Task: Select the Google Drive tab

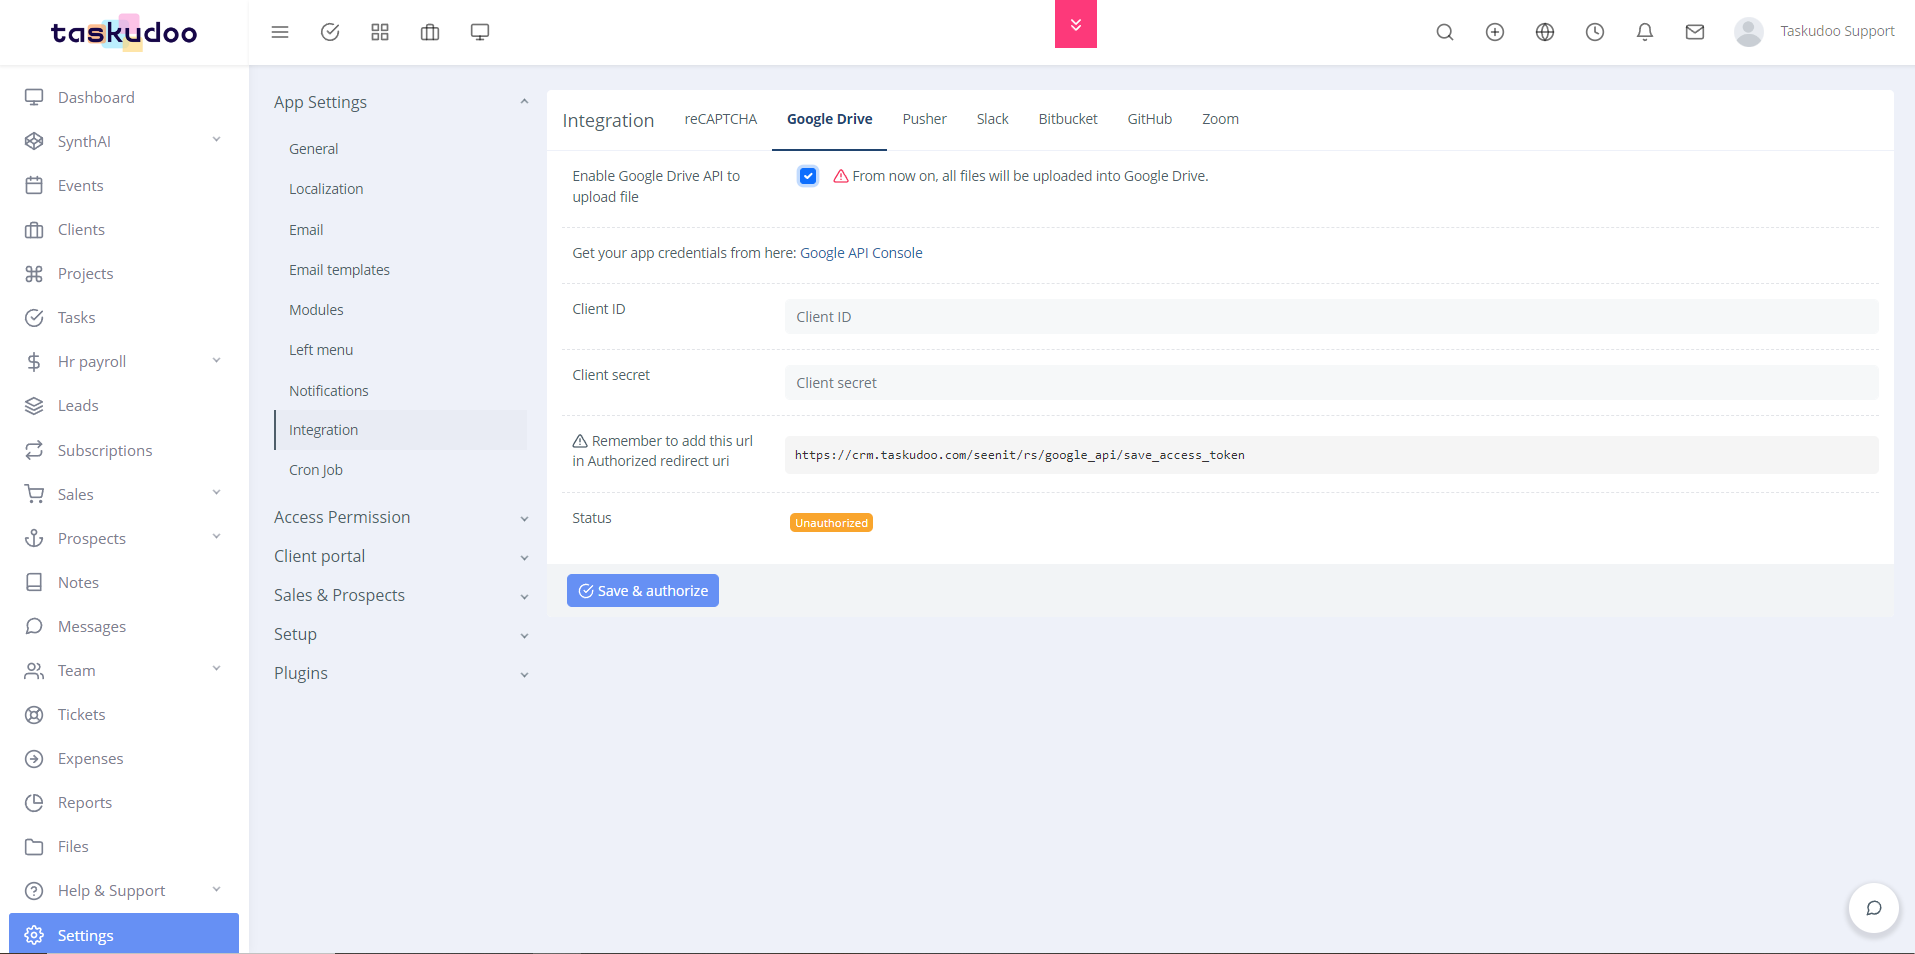Action: [x=829, y=119]
